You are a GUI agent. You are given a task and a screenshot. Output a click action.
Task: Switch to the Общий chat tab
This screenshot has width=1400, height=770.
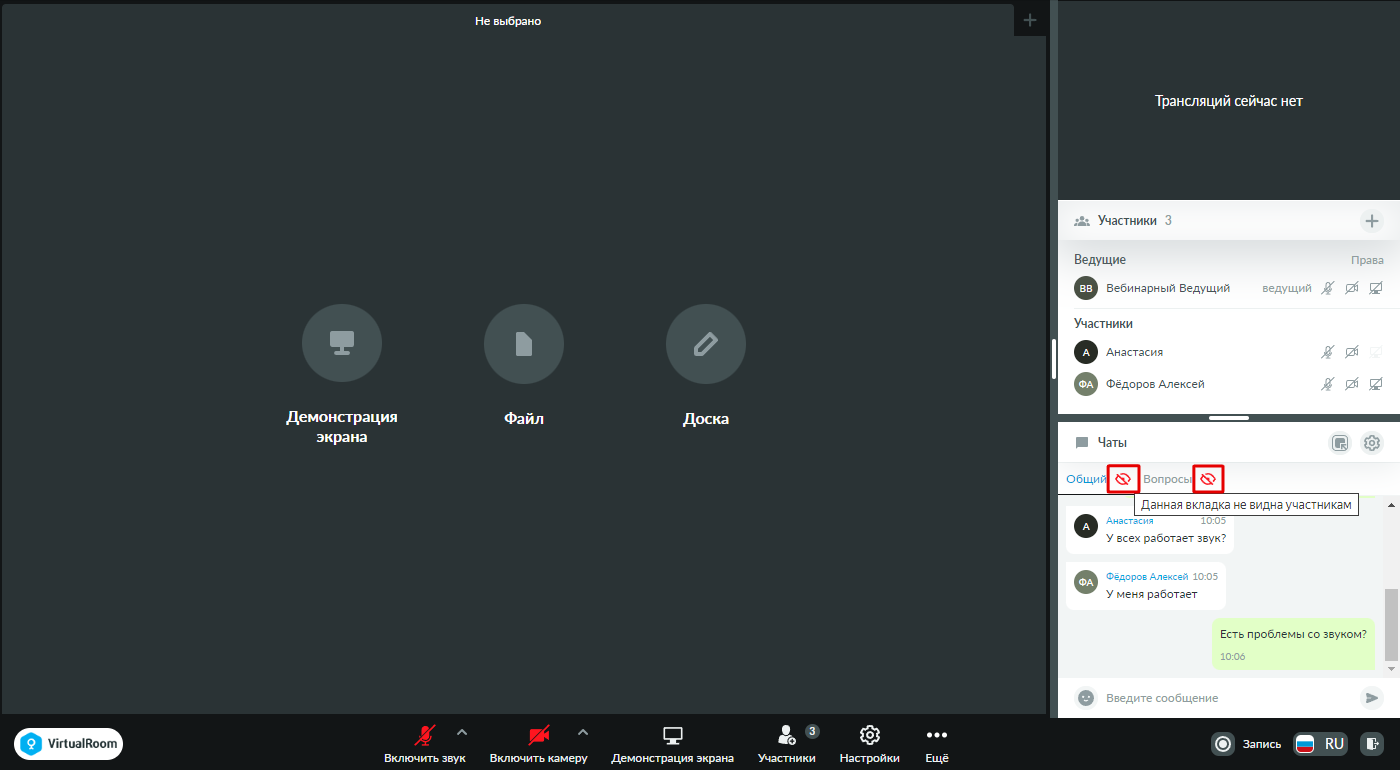tap(1086, 479)
